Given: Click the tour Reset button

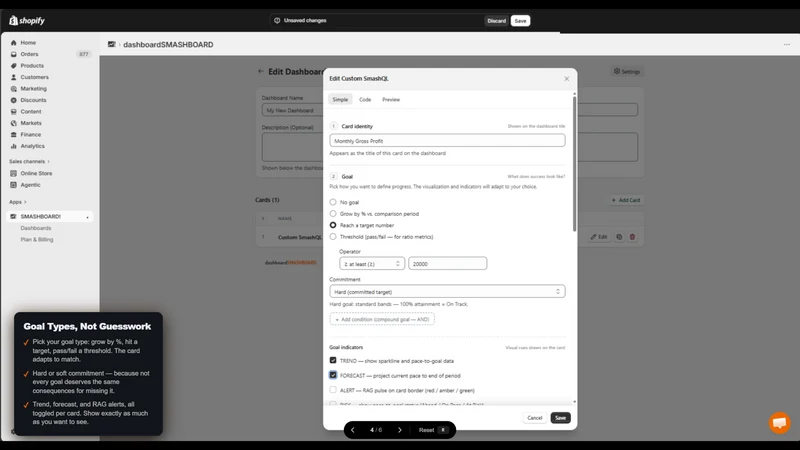Looking at the screenshot, I should coord(432,430).
